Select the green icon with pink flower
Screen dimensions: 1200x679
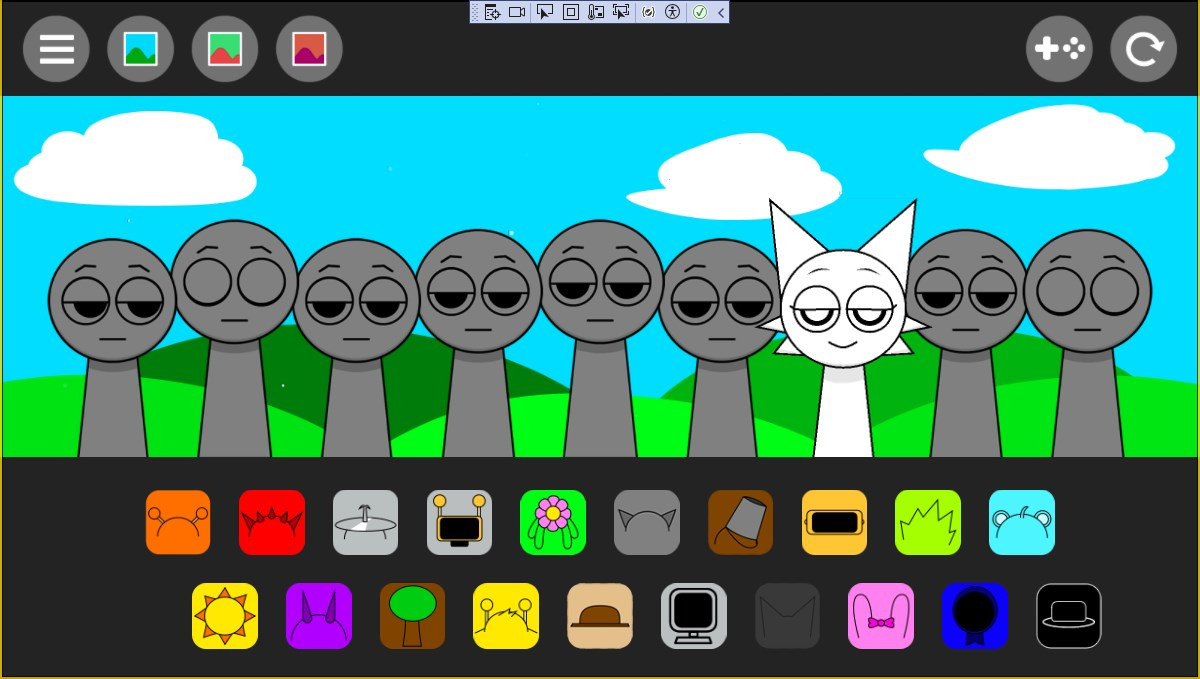point(553,522)
